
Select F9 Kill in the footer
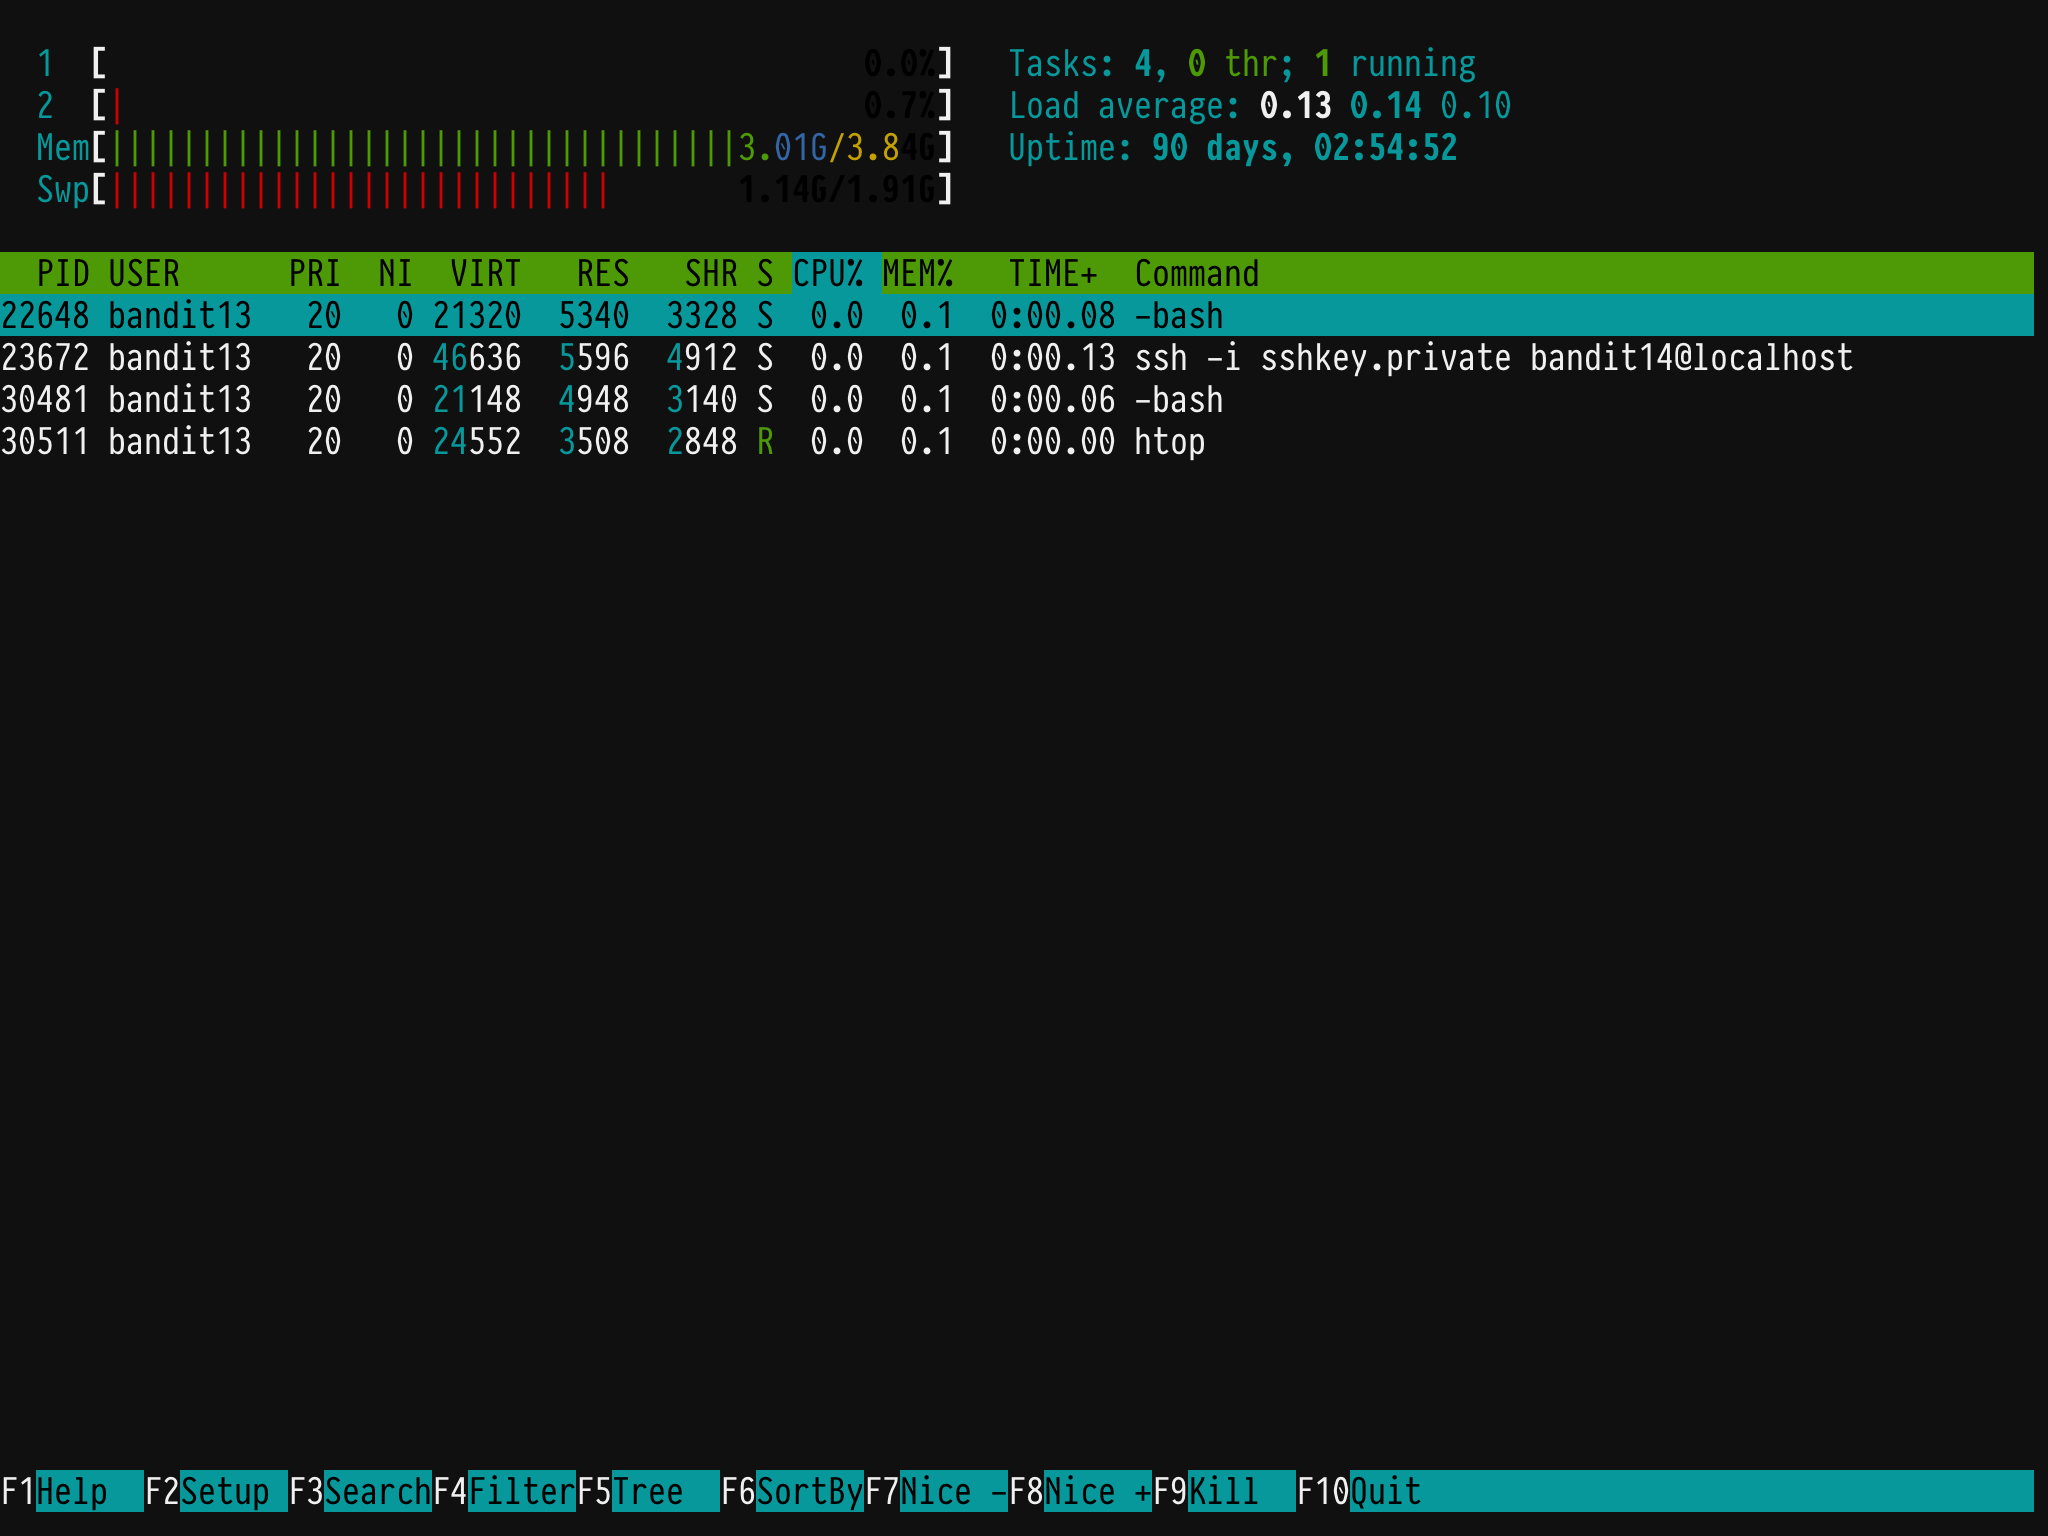1225,1491
